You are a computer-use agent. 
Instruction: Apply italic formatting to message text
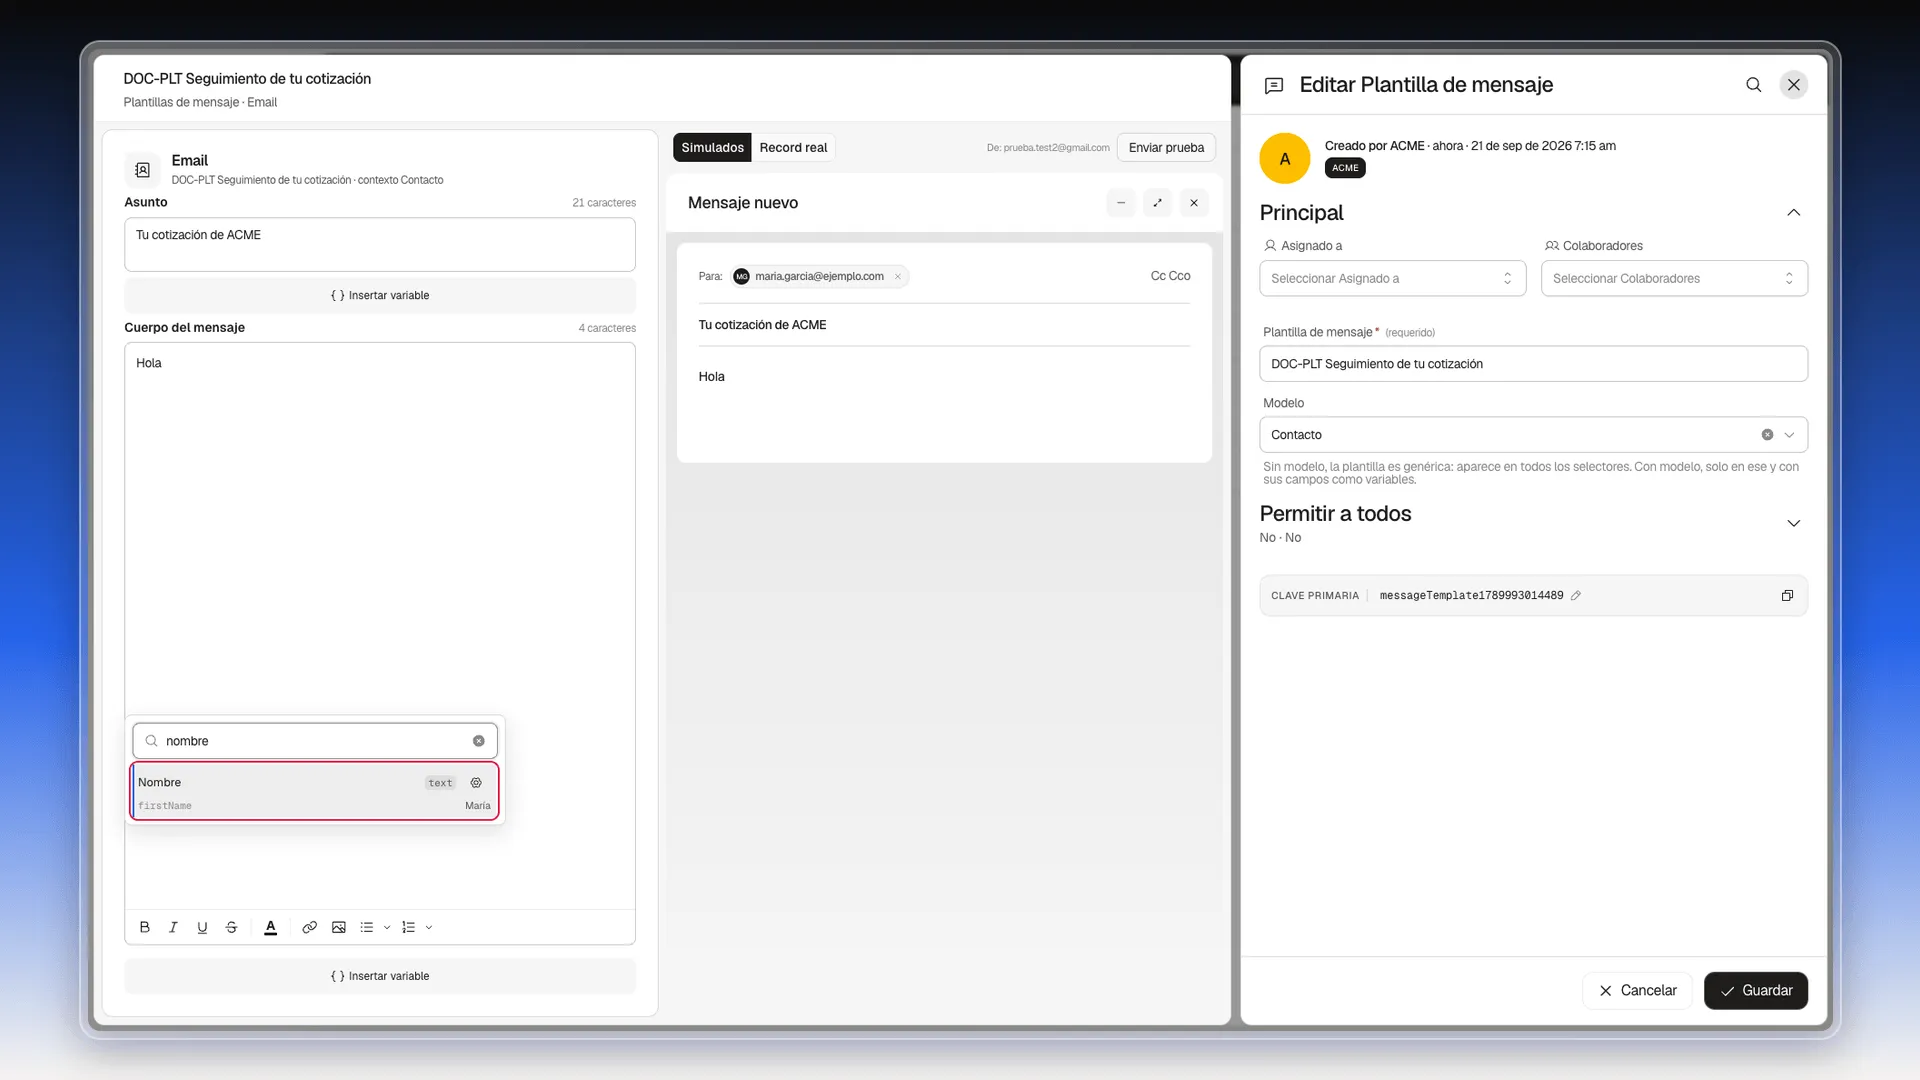[173, 928]
